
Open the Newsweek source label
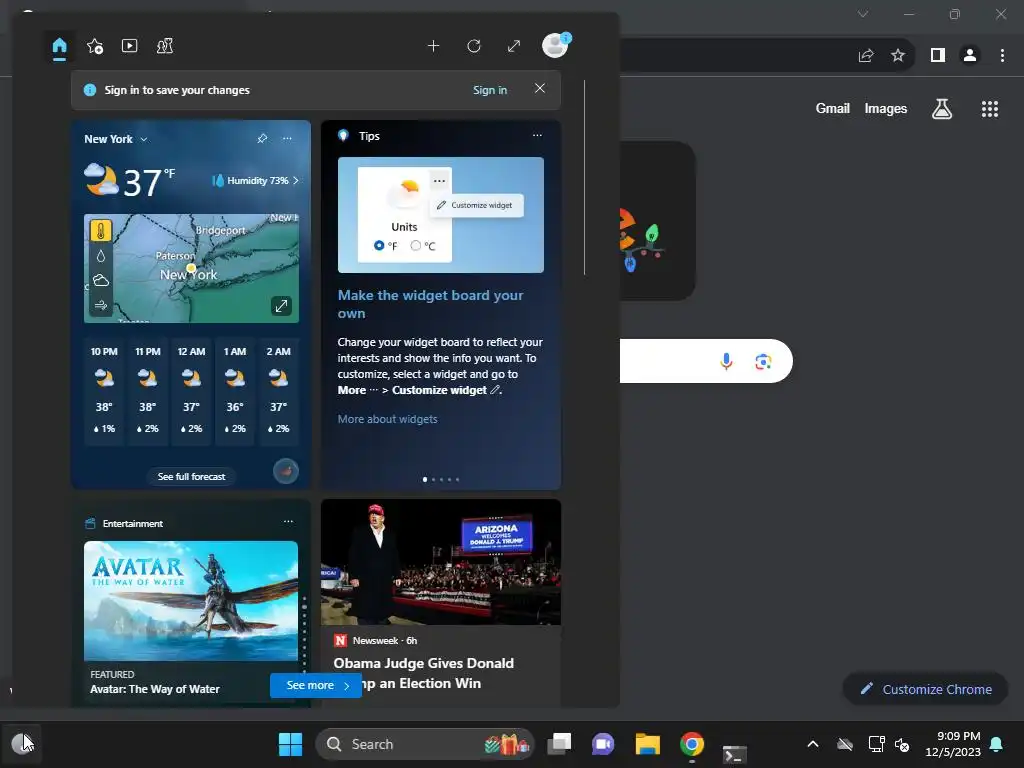click(375, 641)
